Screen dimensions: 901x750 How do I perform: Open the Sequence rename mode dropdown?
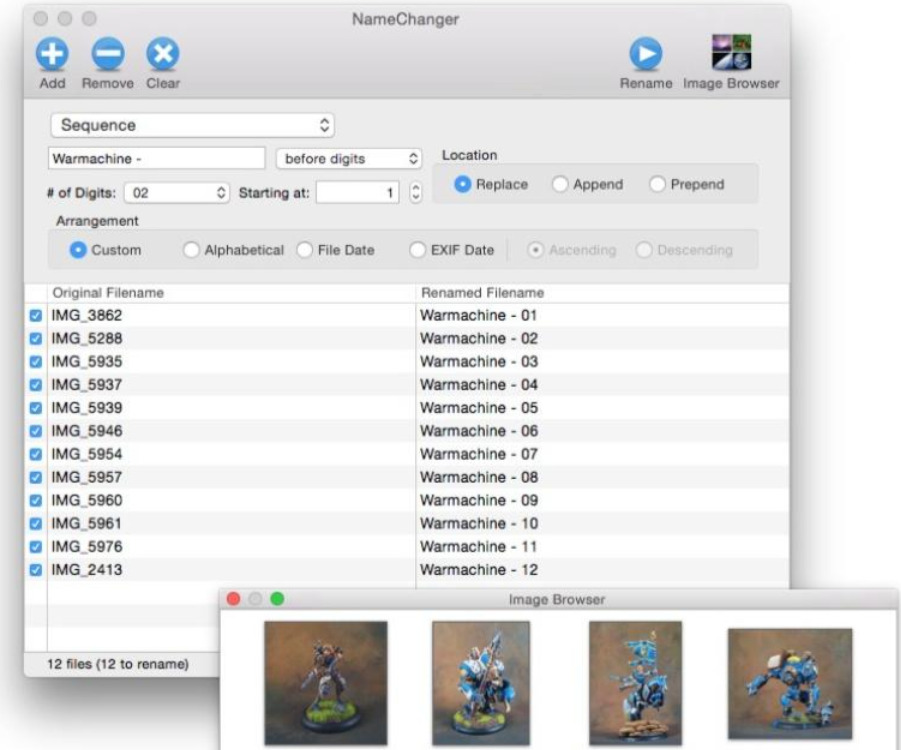click(x=192, y=125)
